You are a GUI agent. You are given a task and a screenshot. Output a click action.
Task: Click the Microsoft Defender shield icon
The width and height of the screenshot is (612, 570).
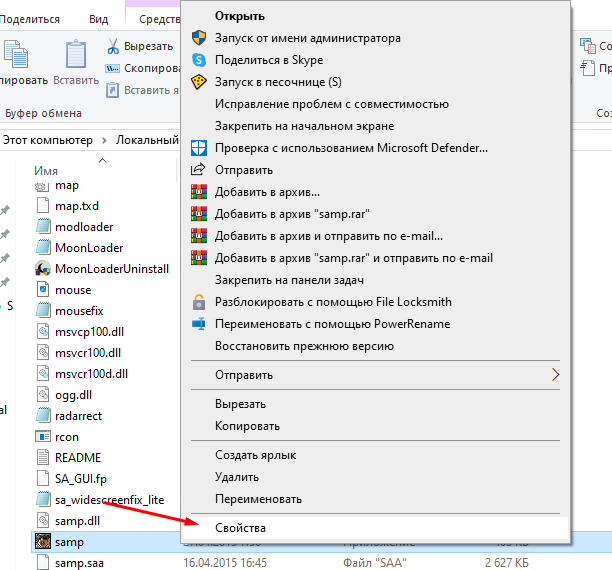coord(198,148)
